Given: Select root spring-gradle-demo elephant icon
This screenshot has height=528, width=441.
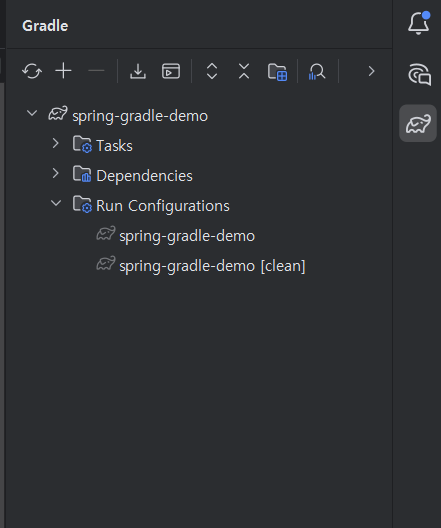Looking at the screenshot, I should [58, 113].
